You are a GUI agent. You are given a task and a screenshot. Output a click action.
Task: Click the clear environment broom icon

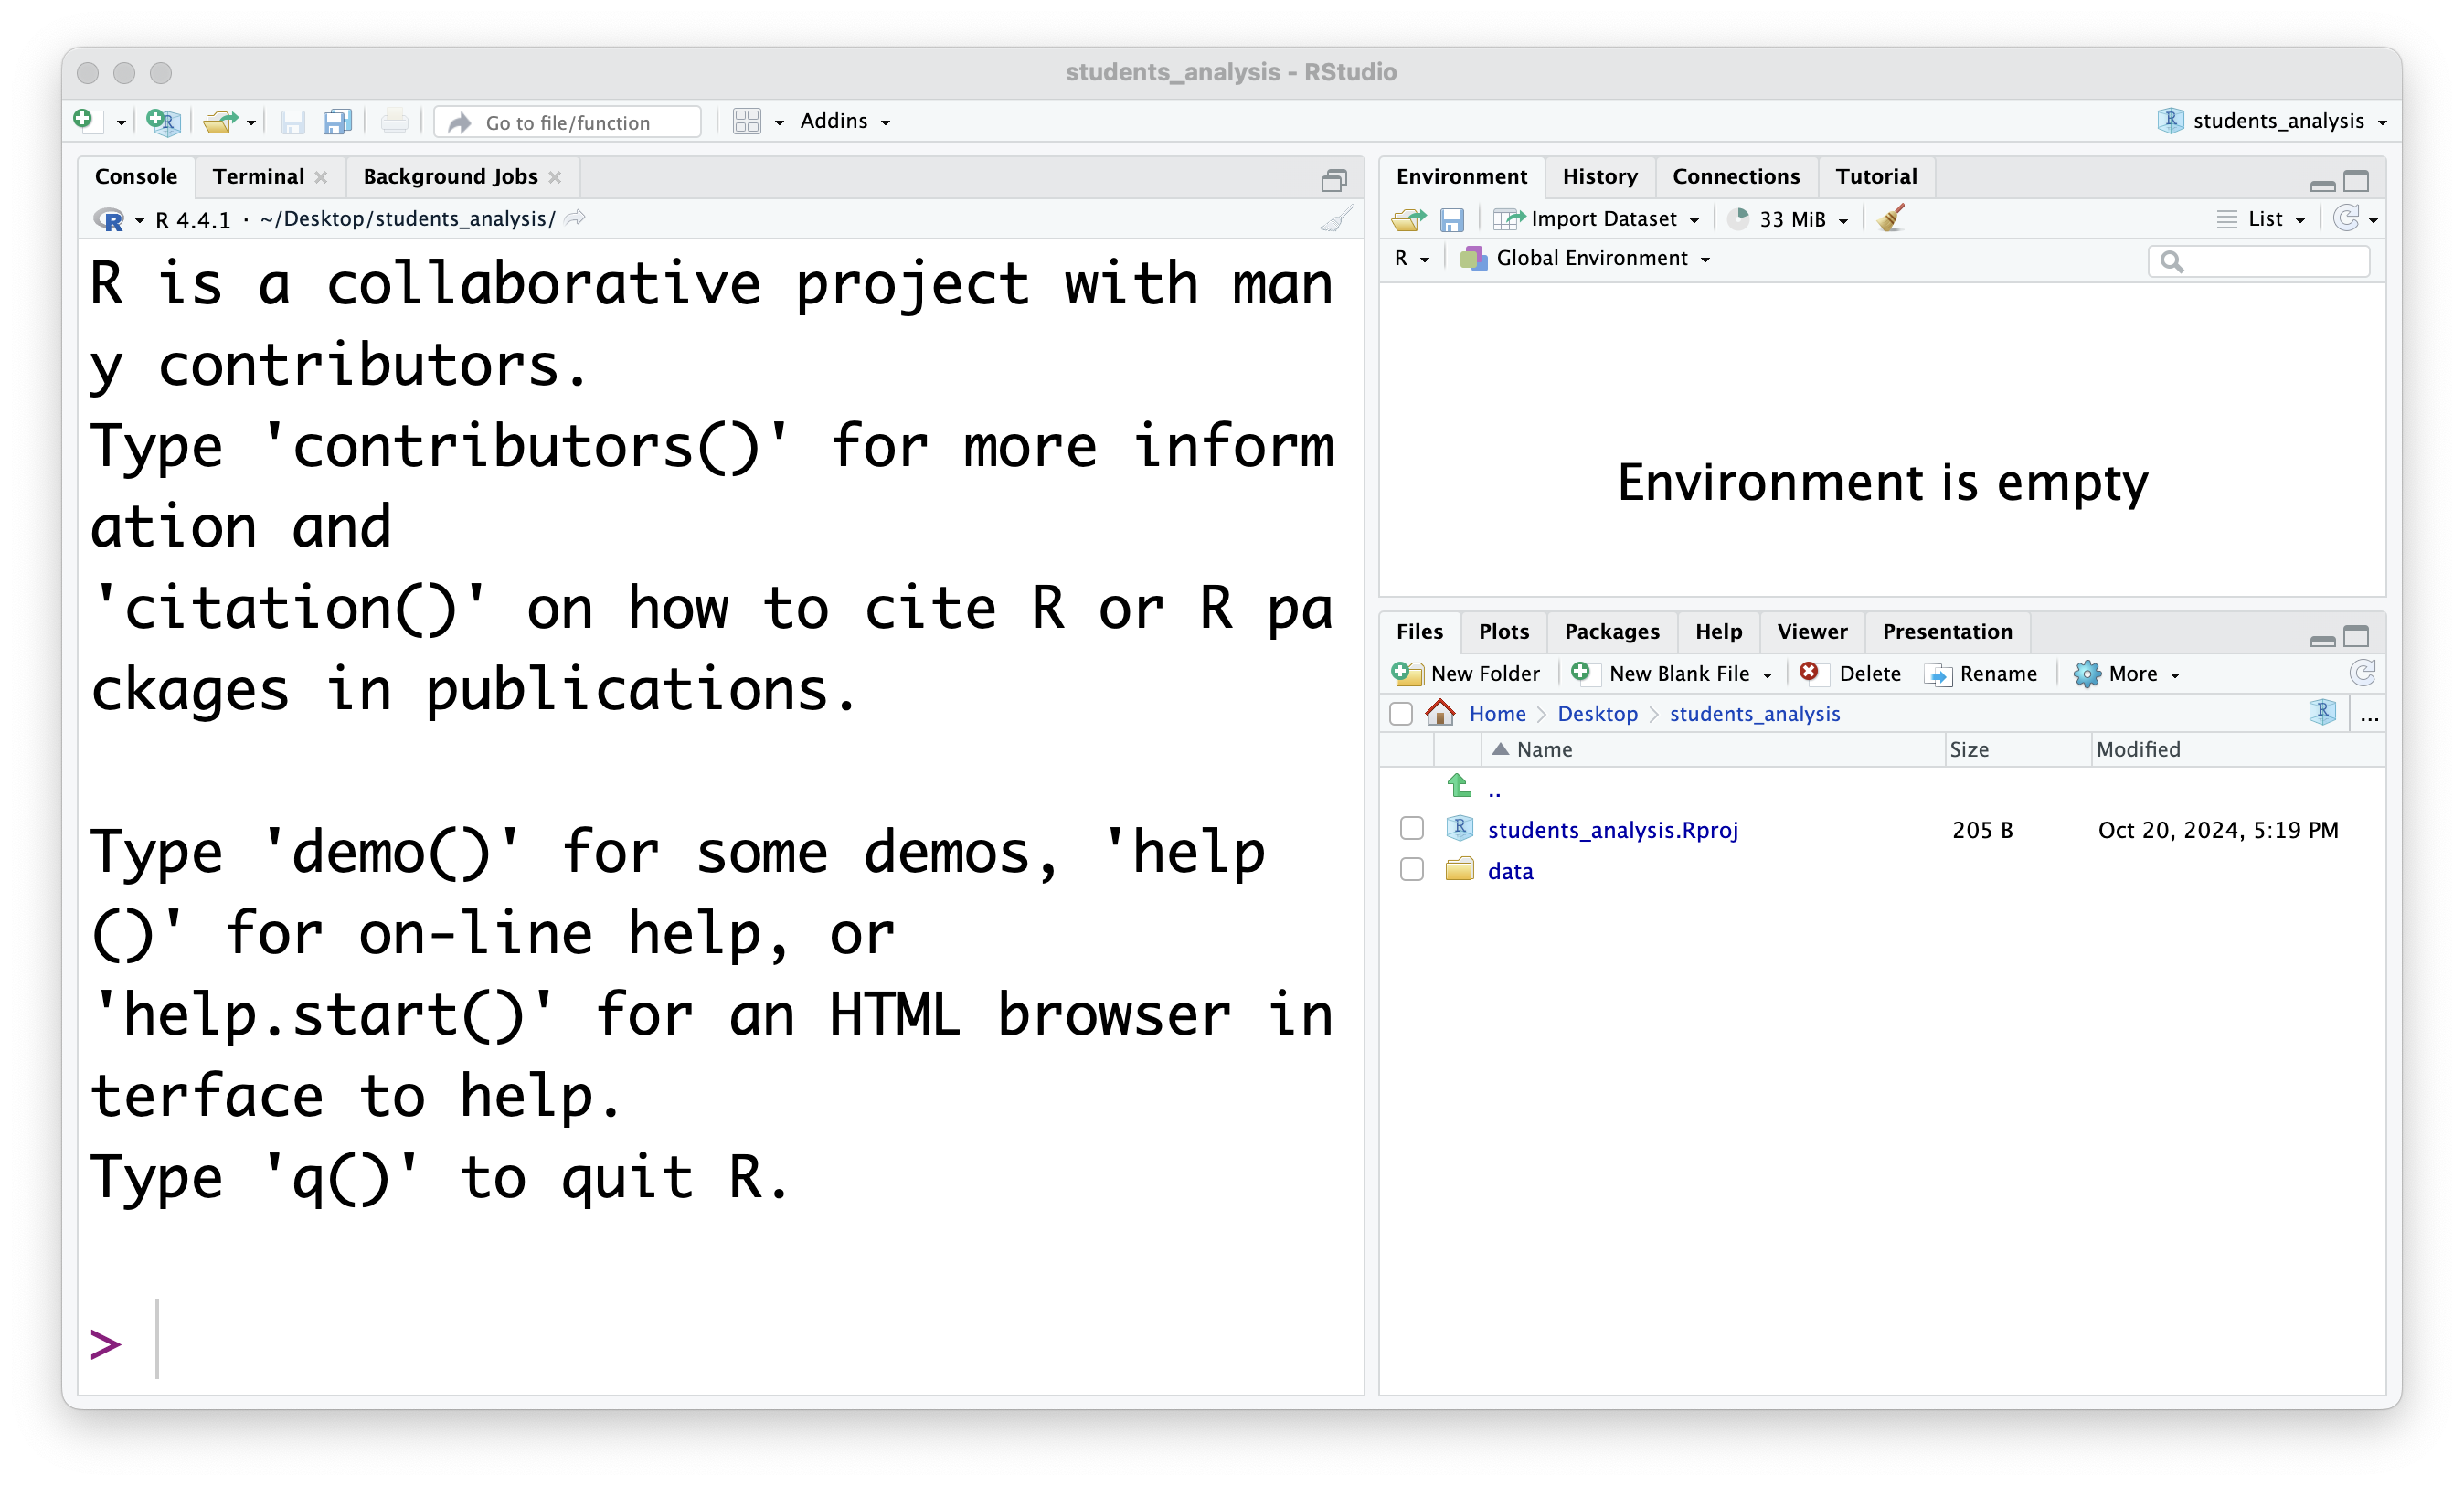click(1890, 218)
